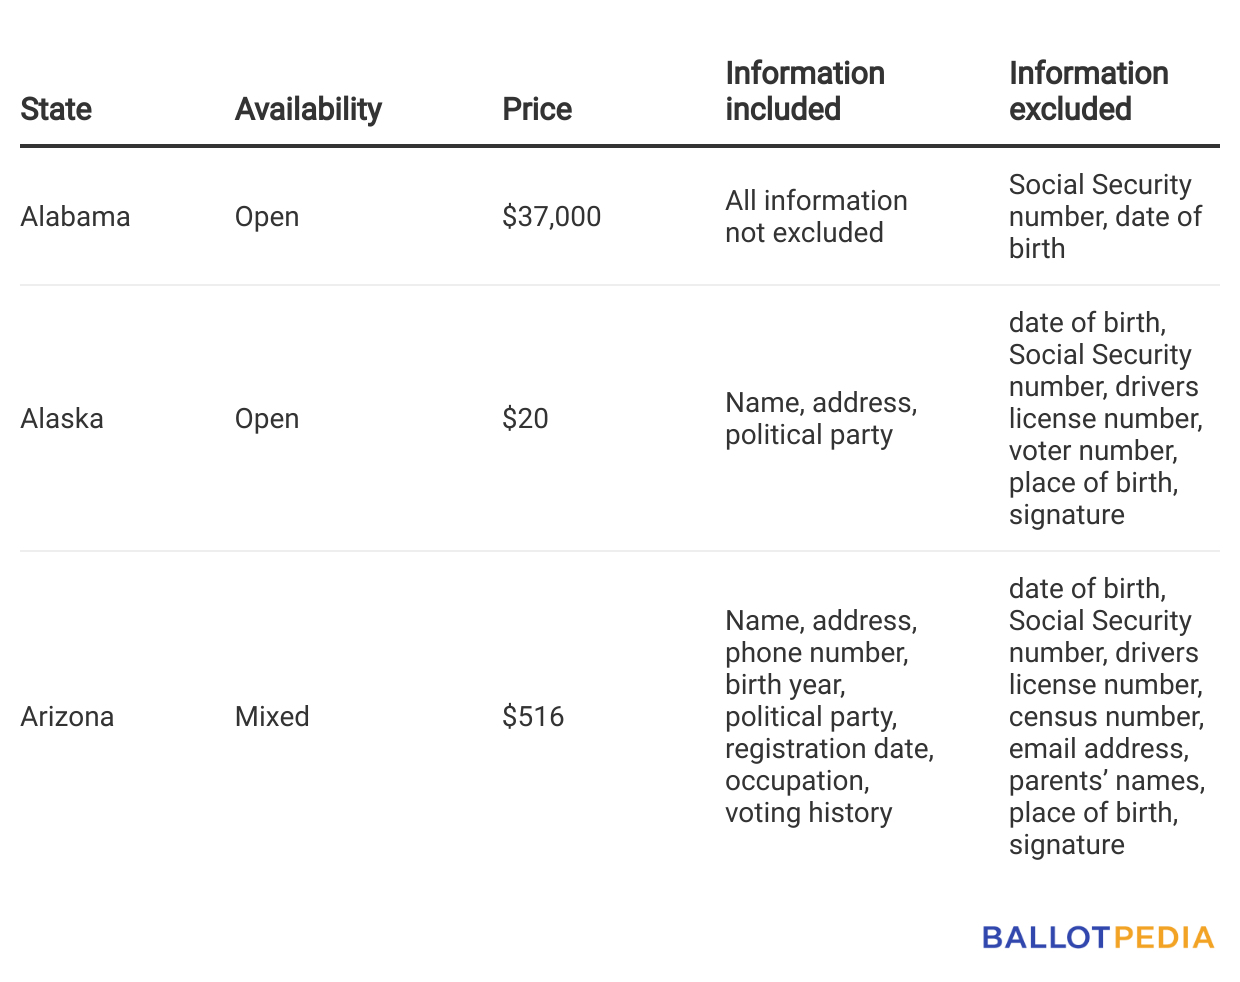Select the Alaska state cell
The image size is (1240, 982).
(x=62, y=418)
